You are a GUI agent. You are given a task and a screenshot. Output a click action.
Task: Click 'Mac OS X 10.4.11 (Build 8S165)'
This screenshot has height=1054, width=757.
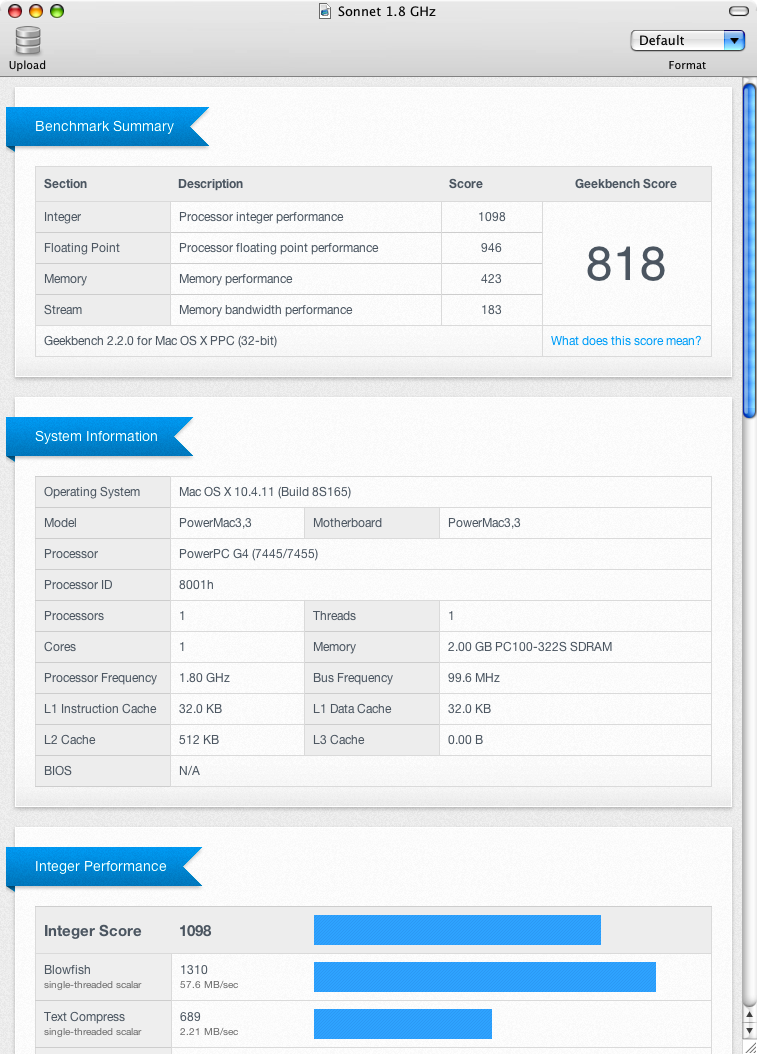(265, 492)
